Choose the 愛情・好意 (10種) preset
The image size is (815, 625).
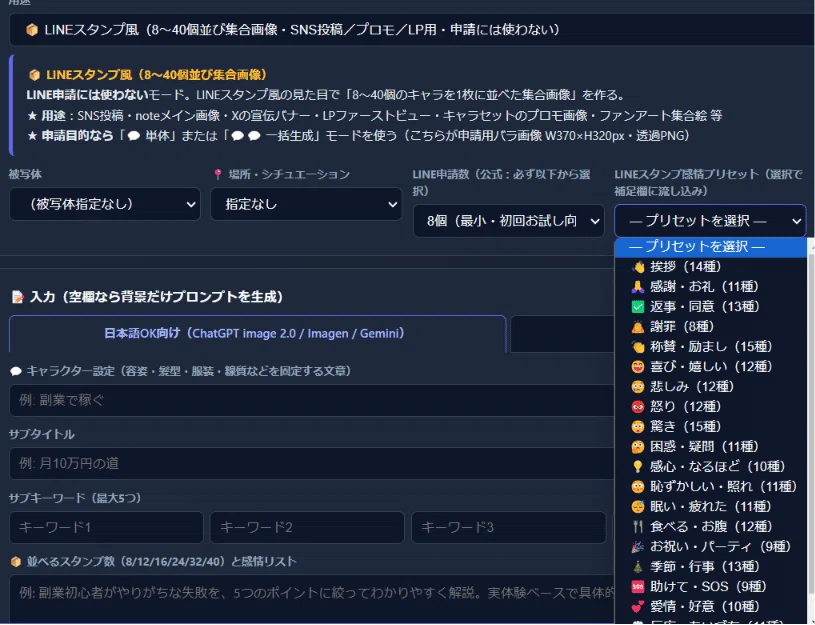coord(710,607)
